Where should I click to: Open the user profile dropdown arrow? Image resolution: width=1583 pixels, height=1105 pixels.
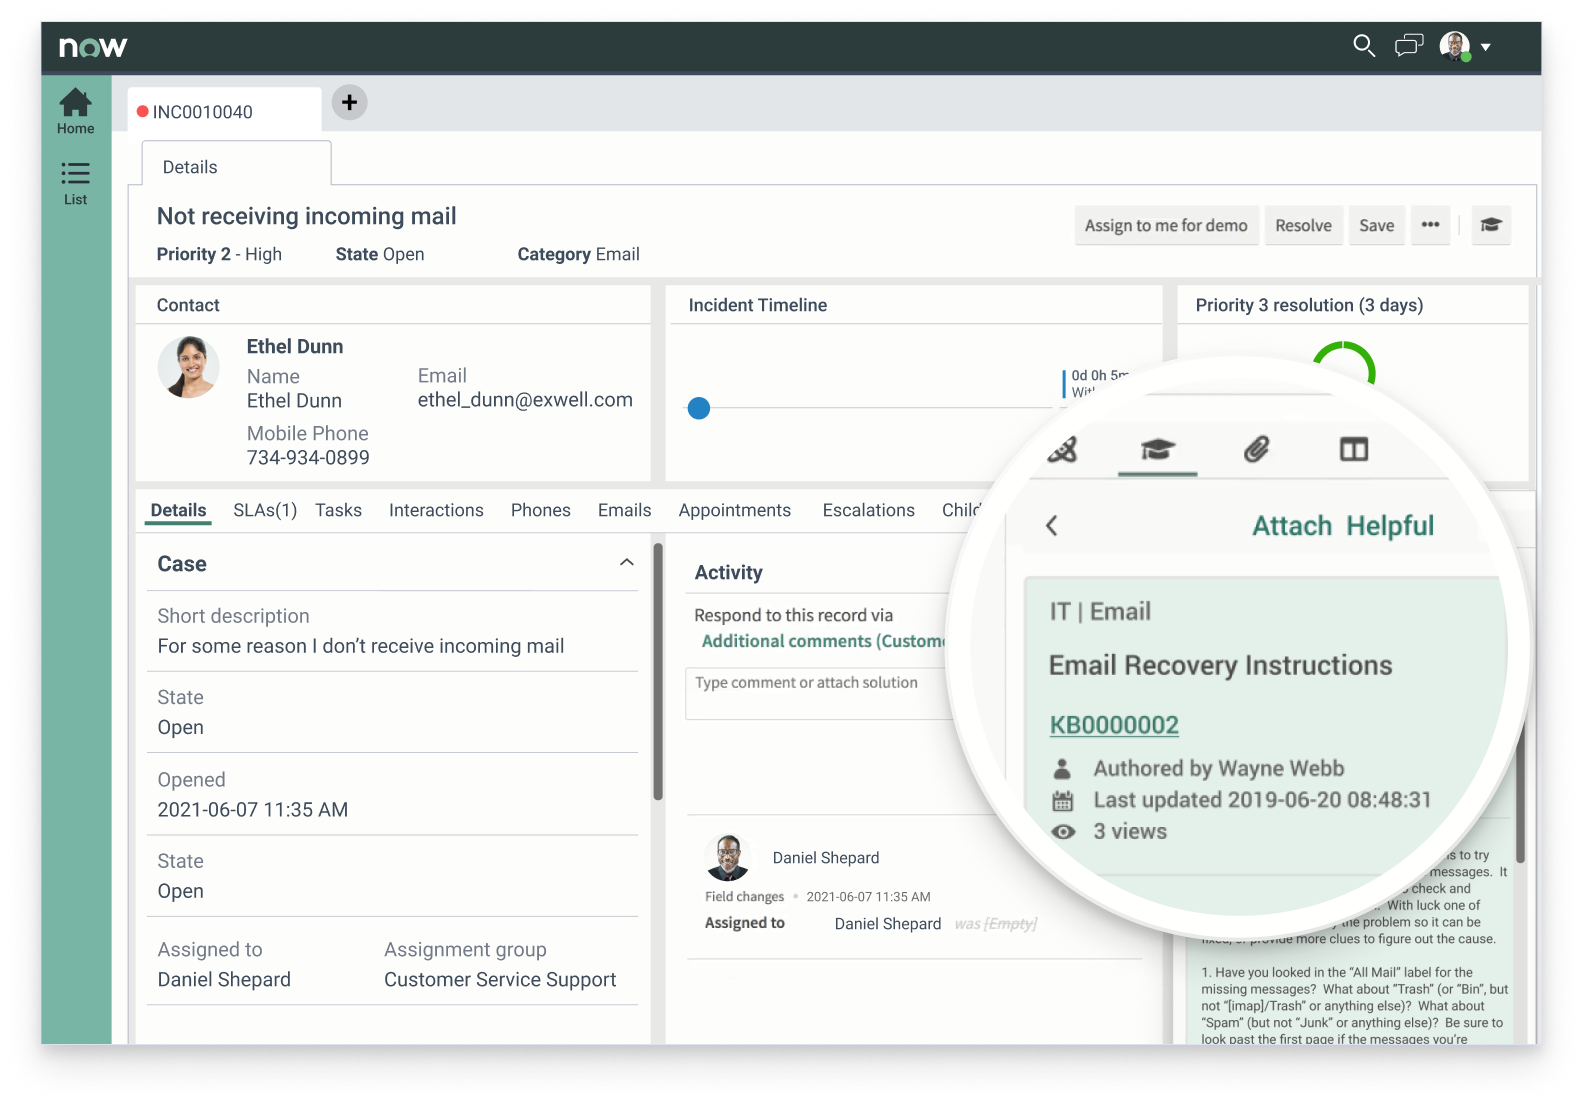click(1486, 47)
